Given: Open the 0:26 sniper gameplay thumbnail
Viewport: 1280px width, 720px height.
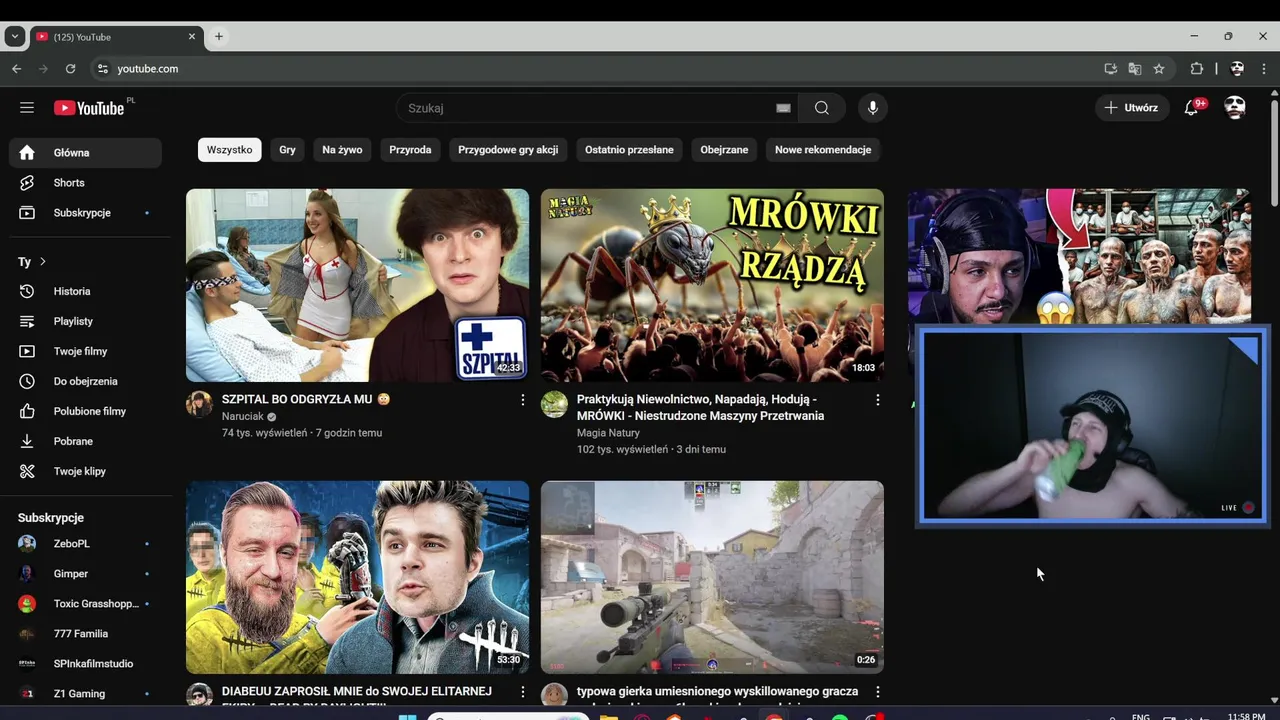Looking at the screenshot, I should pyautogui.click(x=712, y=577).
